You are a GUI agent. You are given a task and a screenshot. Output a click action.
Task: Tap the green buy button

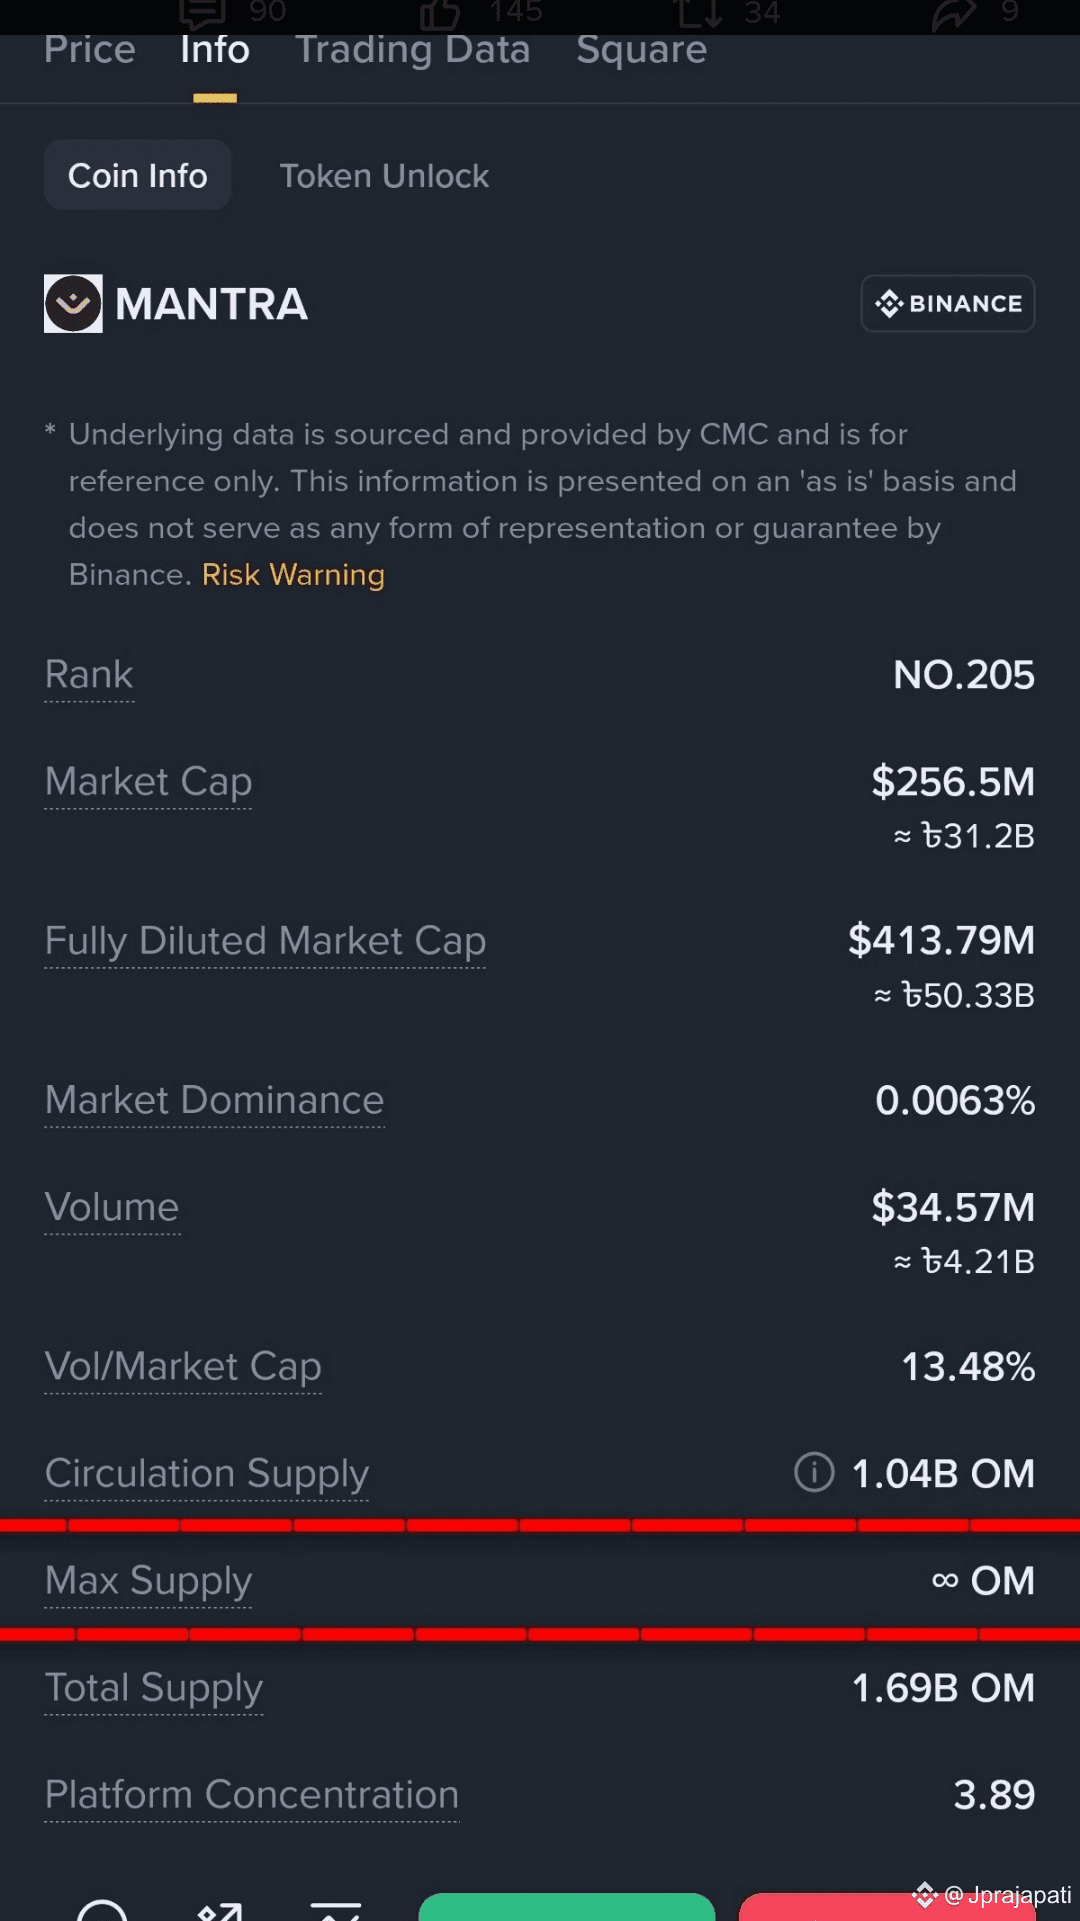[567, 1907]
